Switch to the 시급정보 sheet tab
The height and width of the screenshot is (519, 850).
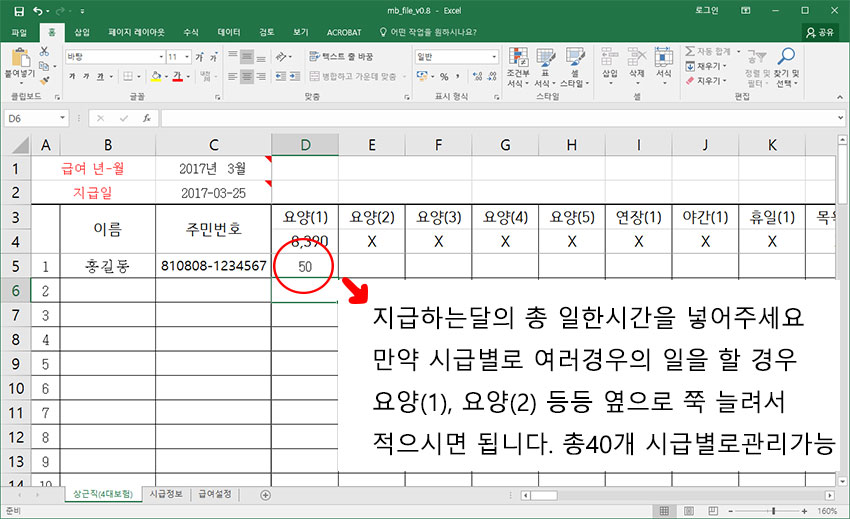(x=166, y=494)
